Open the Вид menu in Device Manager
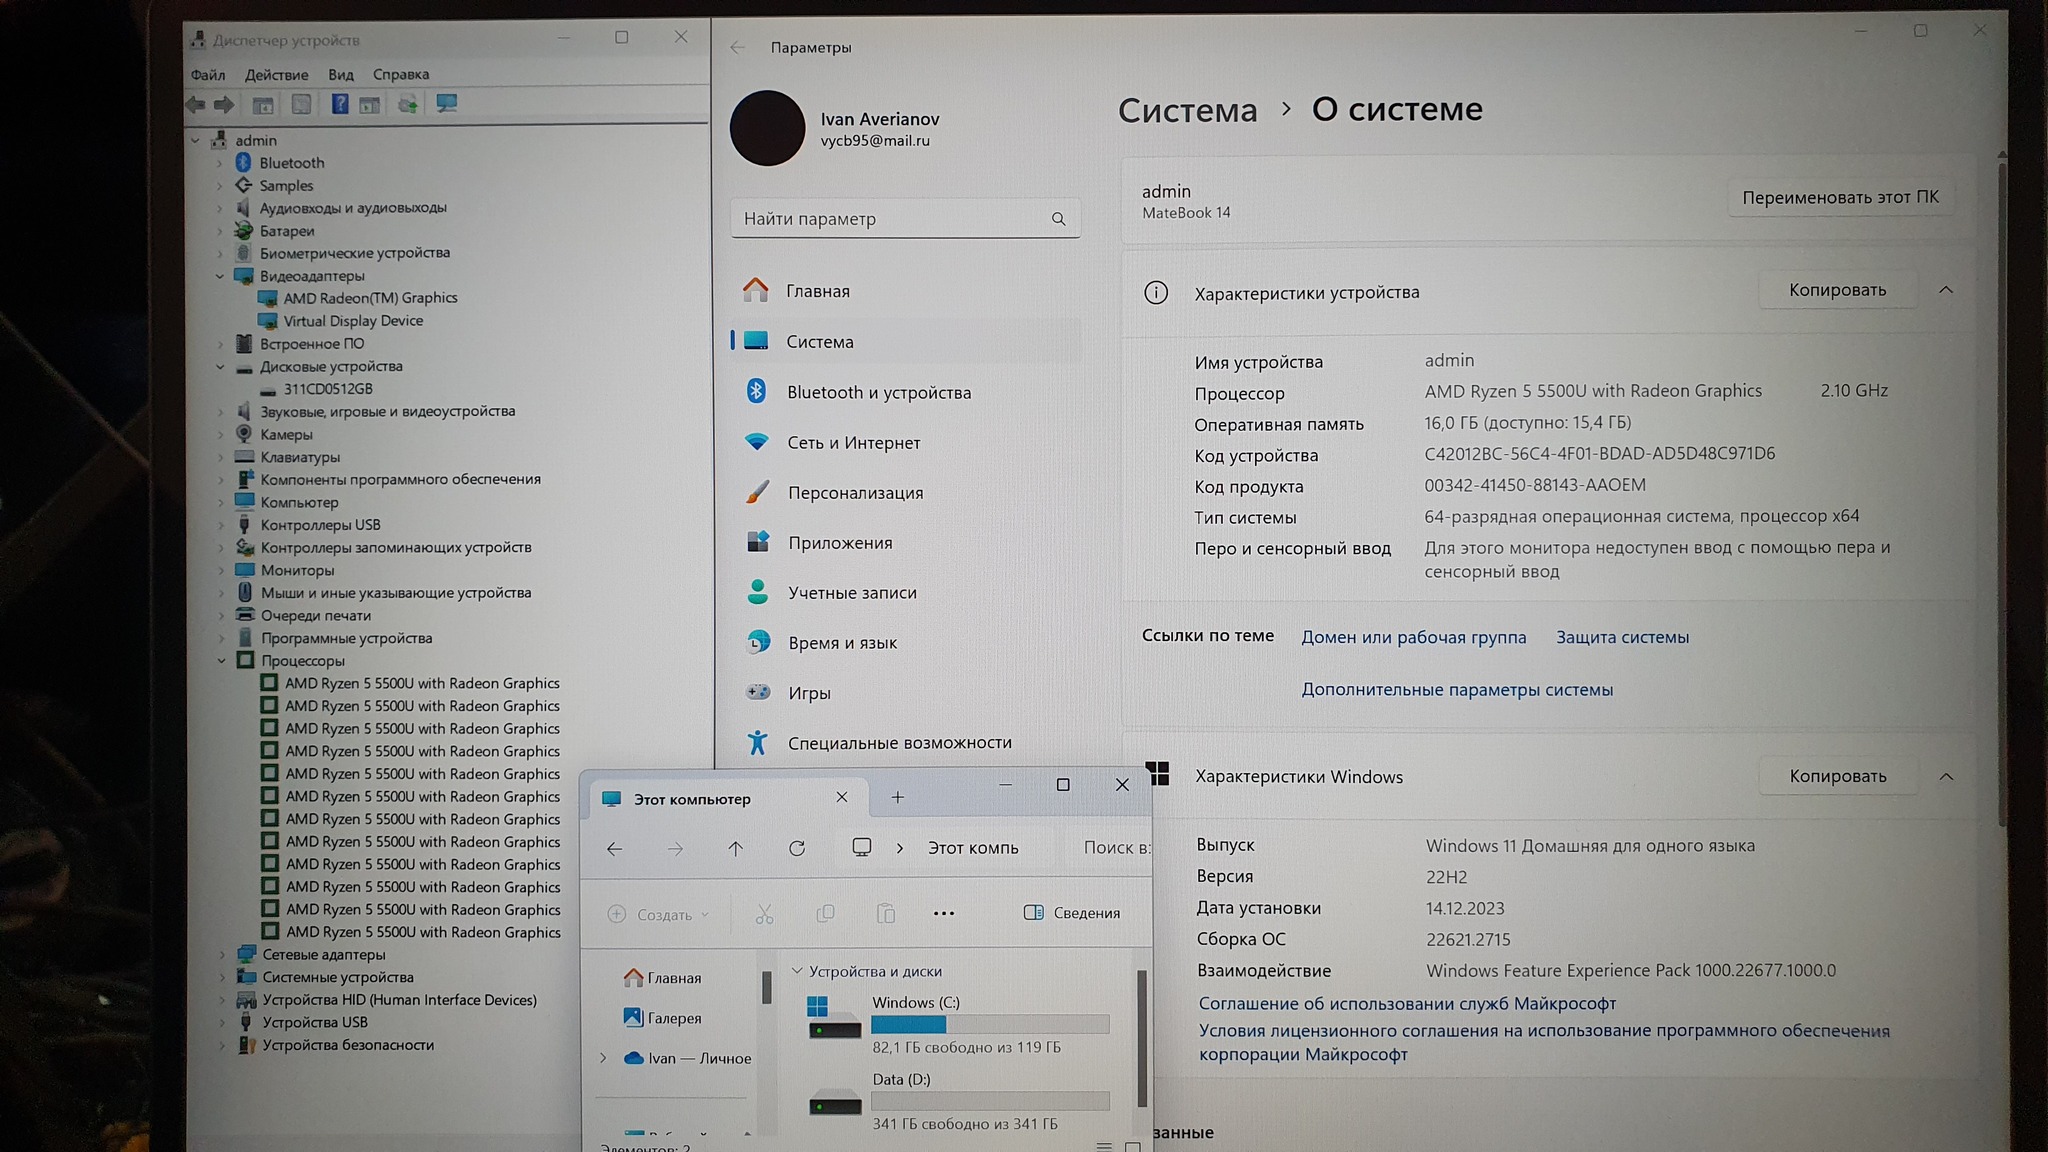 [340, 75]
